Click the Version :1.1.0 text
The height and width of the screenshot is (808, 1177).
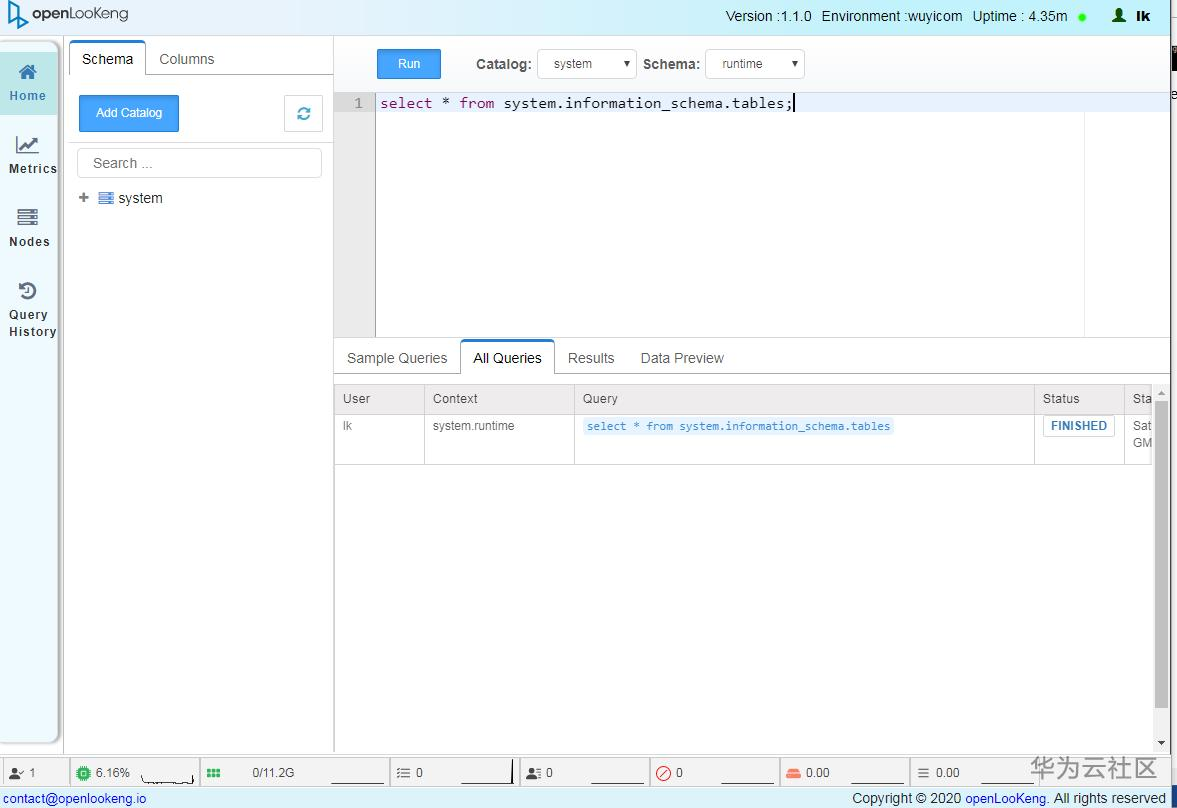click(x=768, y=17)
